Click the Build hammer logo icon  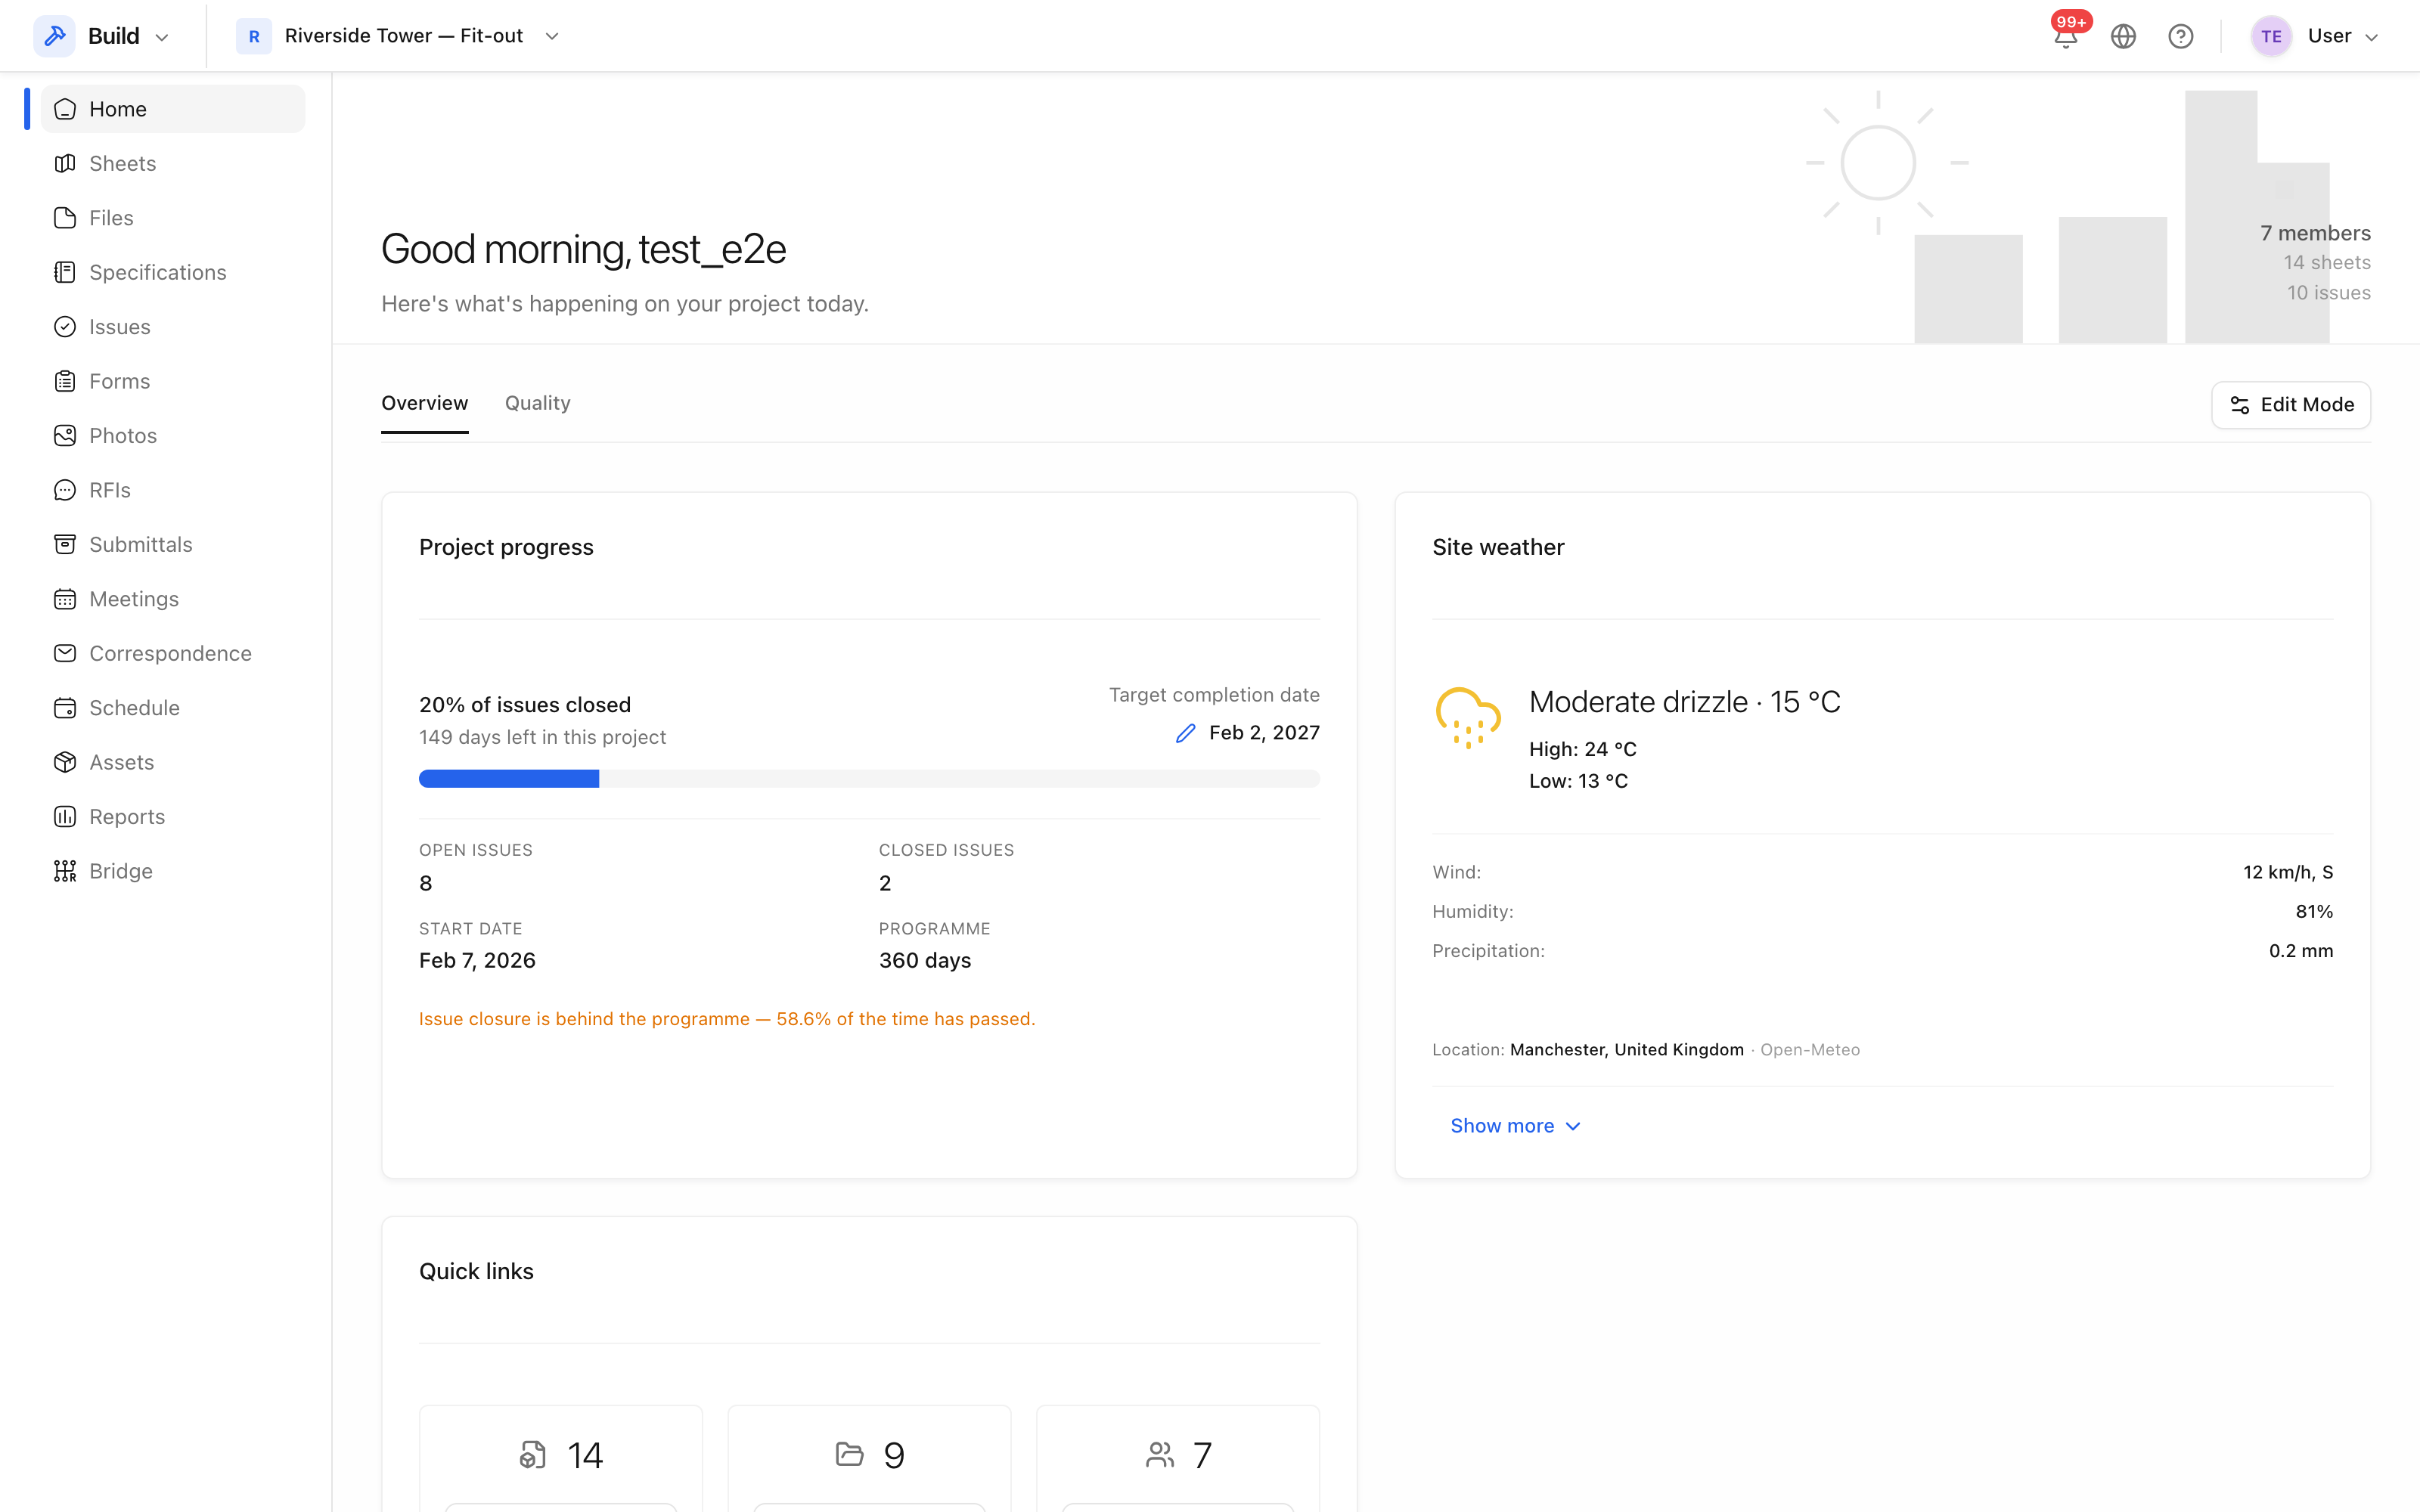coord(55,36)
